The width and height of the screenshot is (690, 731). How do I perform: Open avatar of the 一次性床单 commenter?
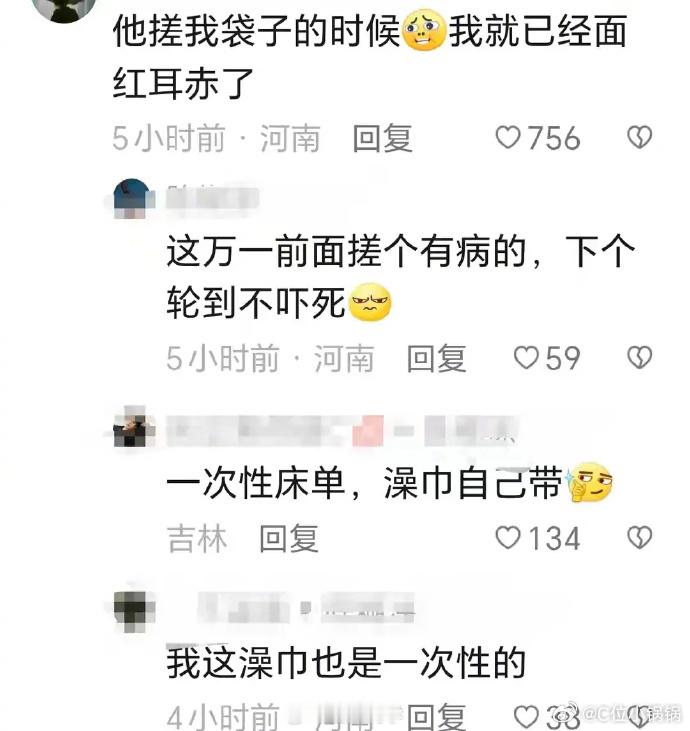134,428
